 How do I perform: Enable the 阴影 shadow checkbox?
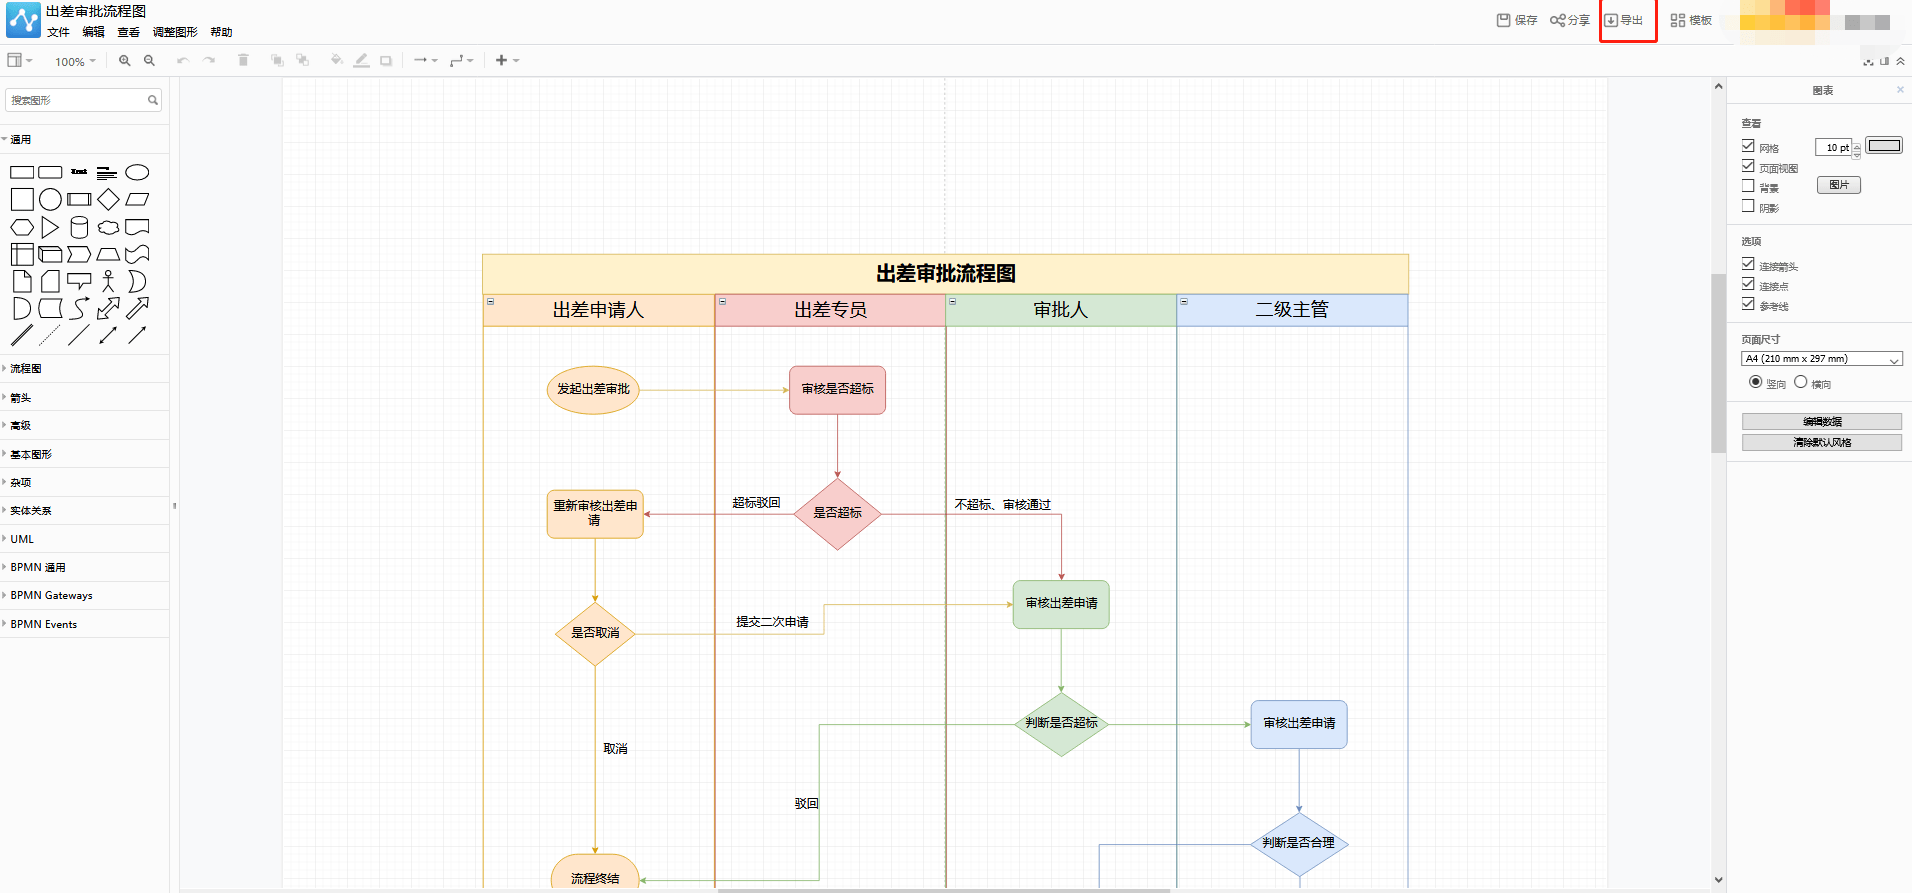pyautogui.click(x=1748, y=206)
